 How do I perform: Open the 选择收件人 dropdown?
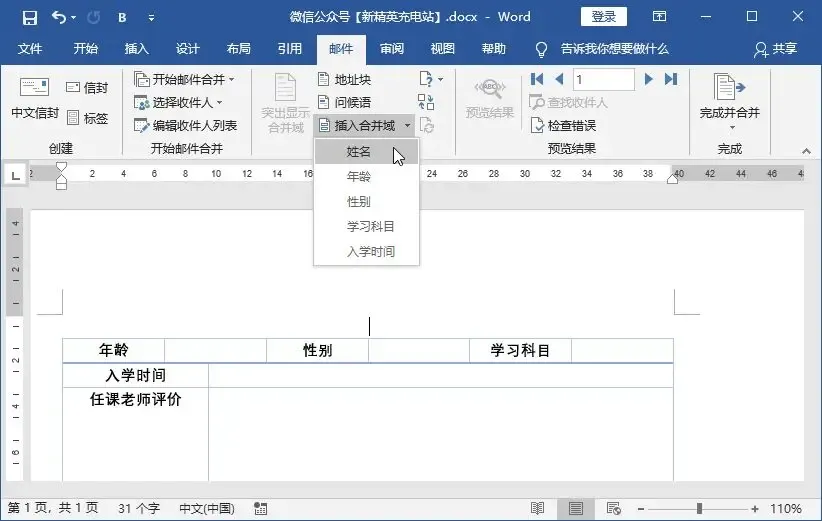click(179, 102)
